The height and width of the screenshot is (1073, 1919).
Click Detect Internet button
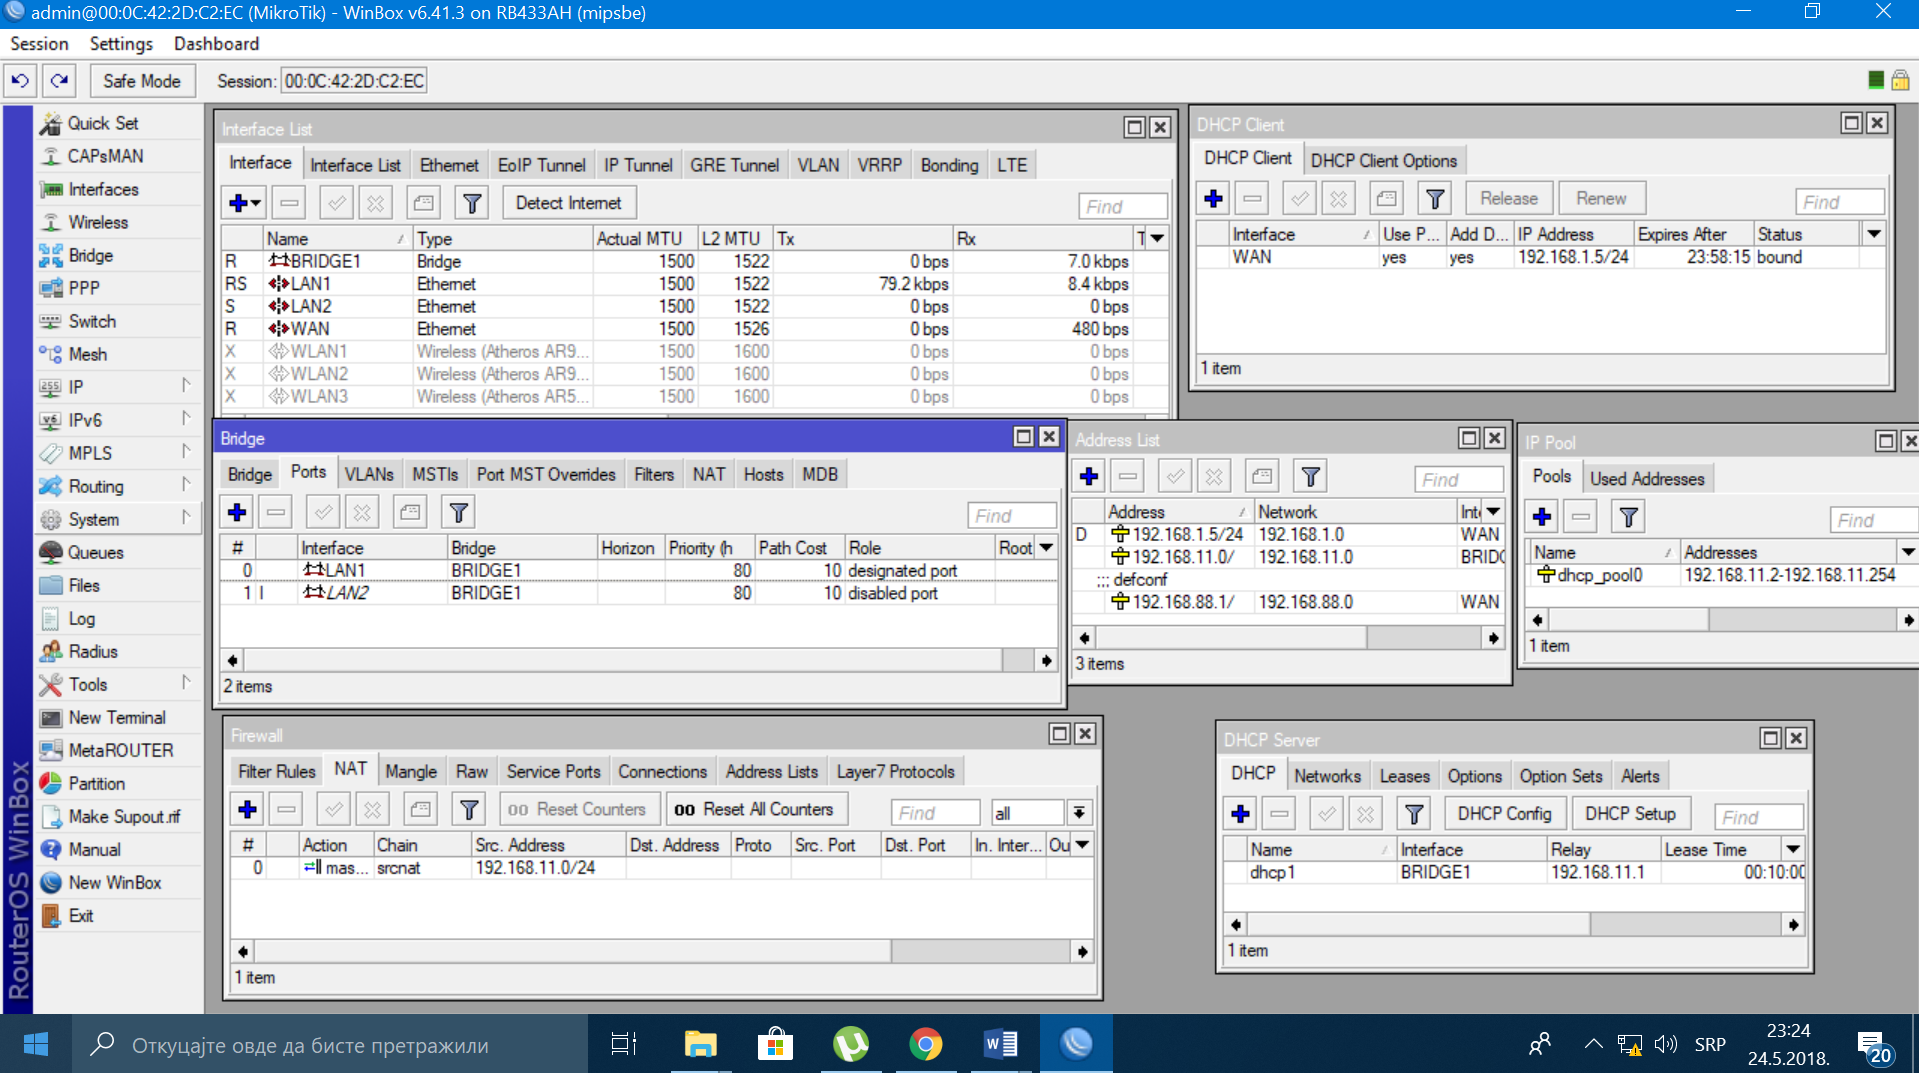568,203
